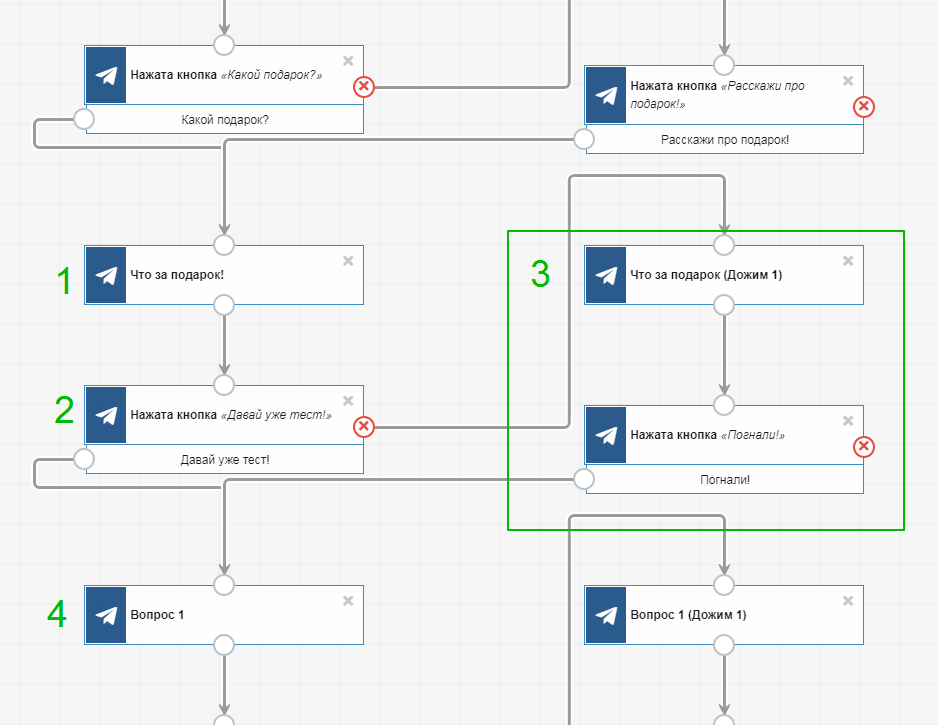938x725 pixels.
Task: Delete the «Вопрос 1 (Дожим 1)» block
Action: click(848, 601)
